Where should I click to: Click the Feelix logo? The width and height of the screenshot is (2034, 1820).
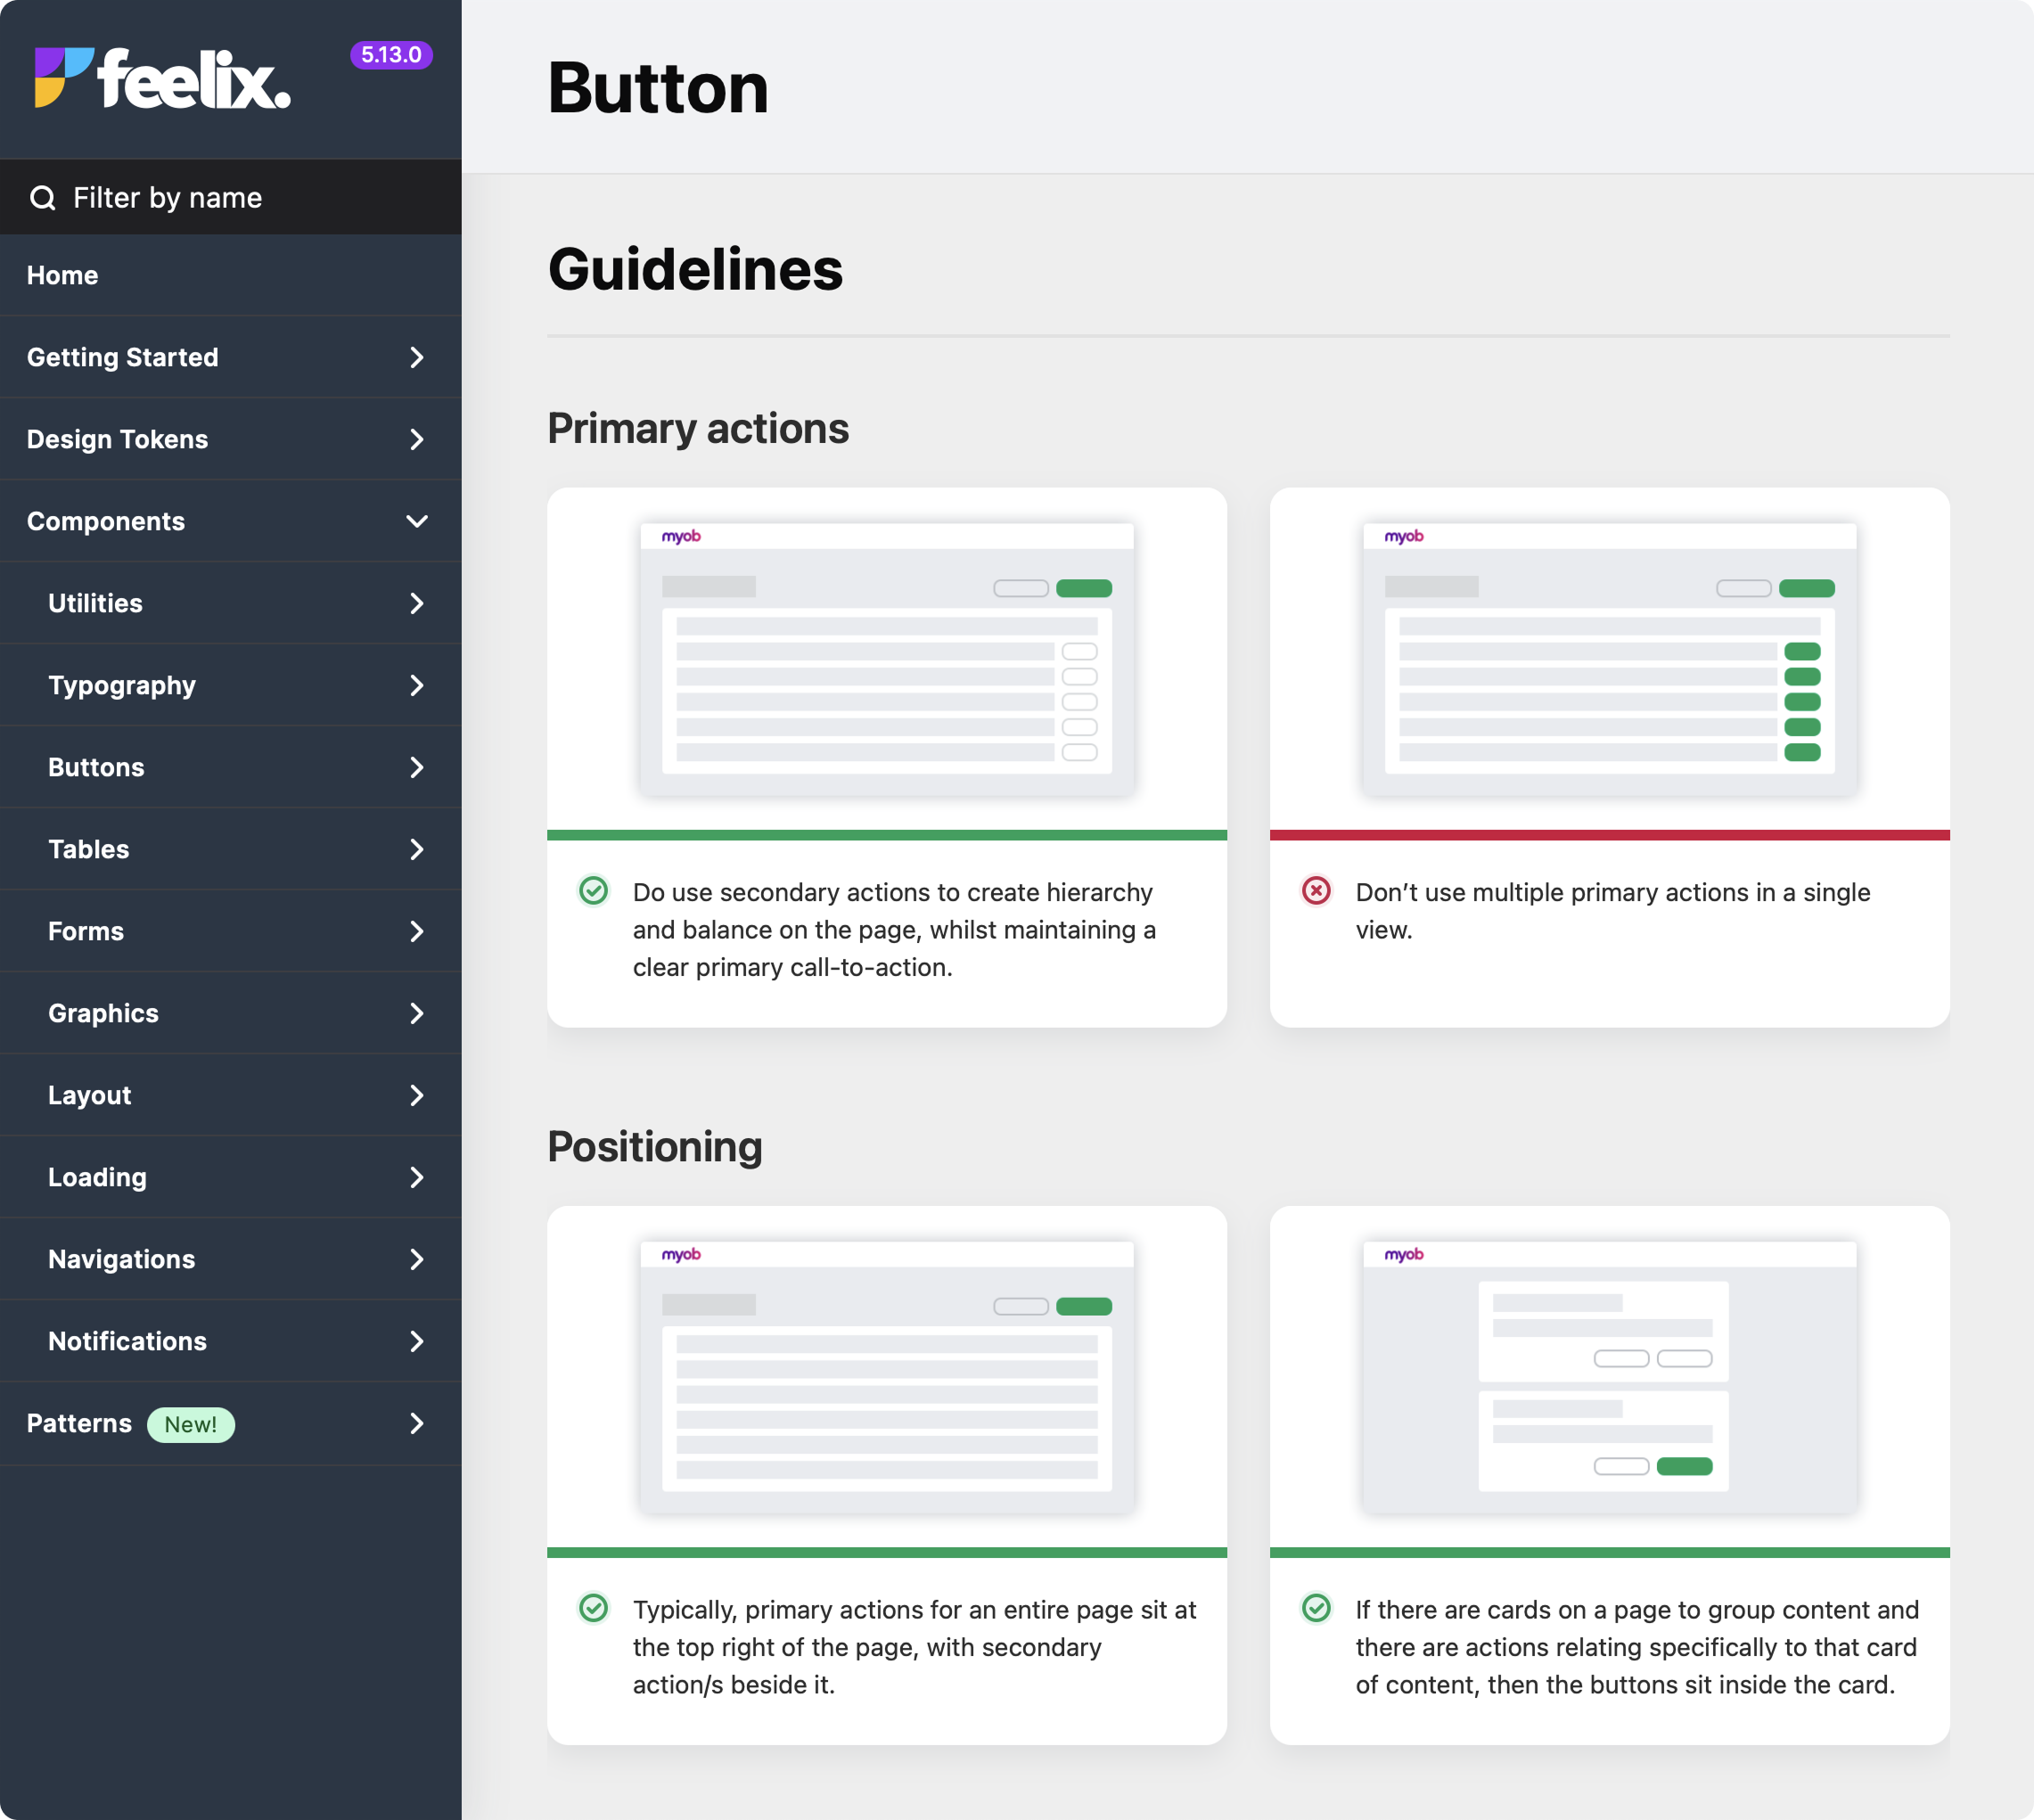(x=163, y=78)
